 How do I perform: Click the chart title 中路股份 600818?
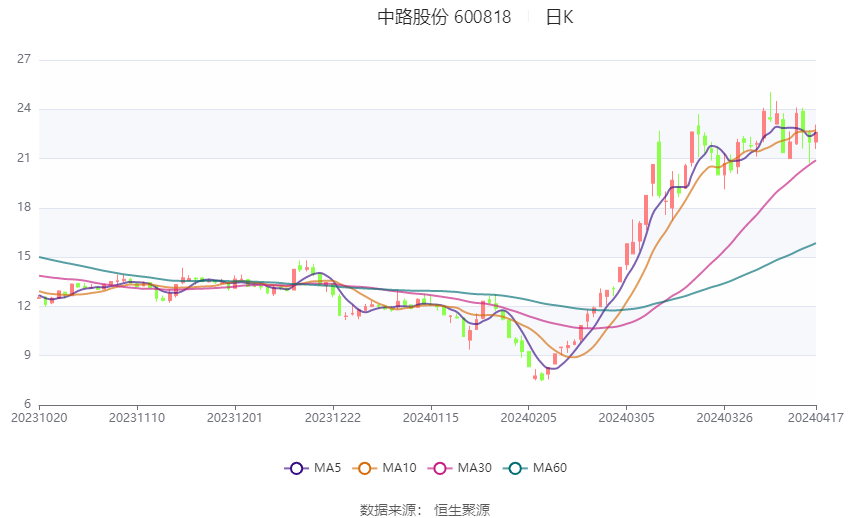pyautogui.click(x=444, y=17)
